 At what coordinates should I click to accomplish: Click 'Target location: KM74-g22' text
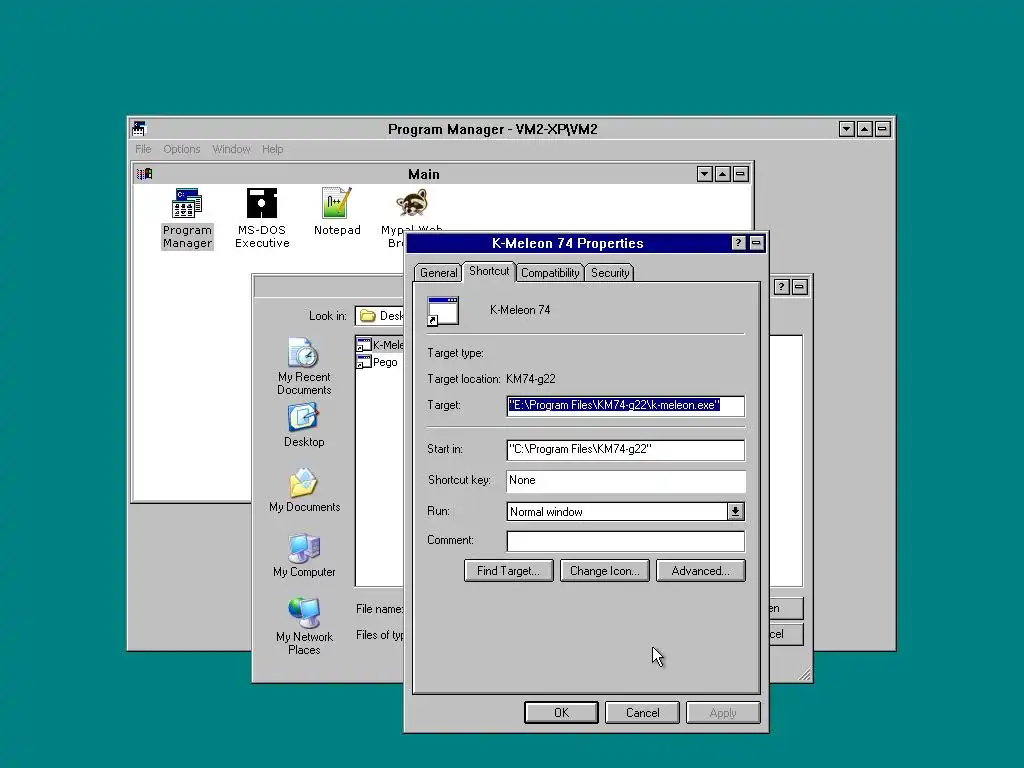(491, 379)
